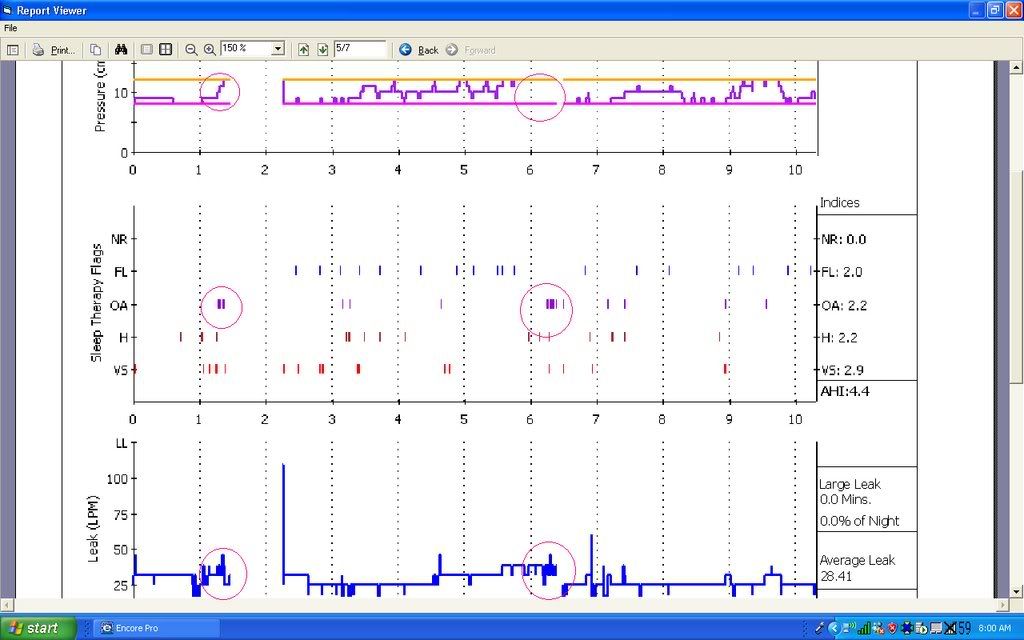Switch to single page view
Screen dimensions: 1024x640
click(x=147, y=50)
